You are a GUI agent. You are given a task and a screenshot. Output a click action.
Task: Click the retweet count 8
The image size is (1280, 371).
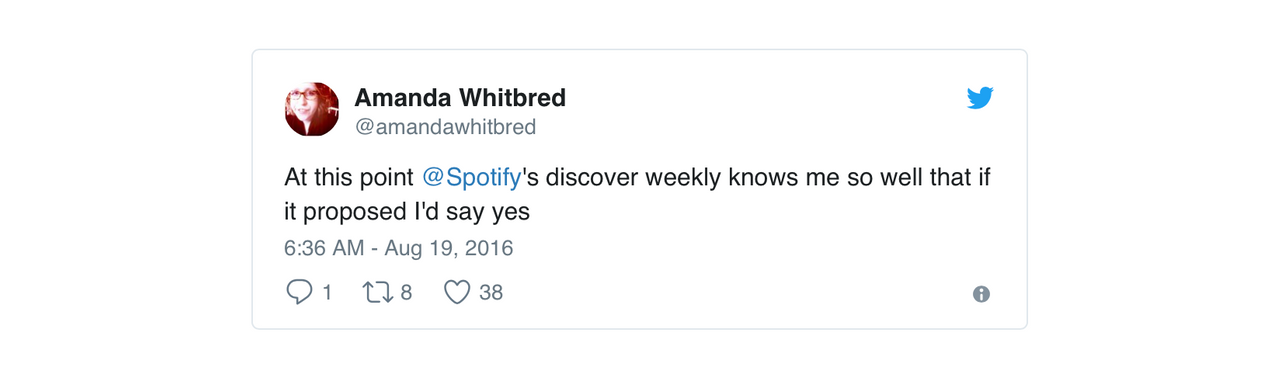click(406, 293)
